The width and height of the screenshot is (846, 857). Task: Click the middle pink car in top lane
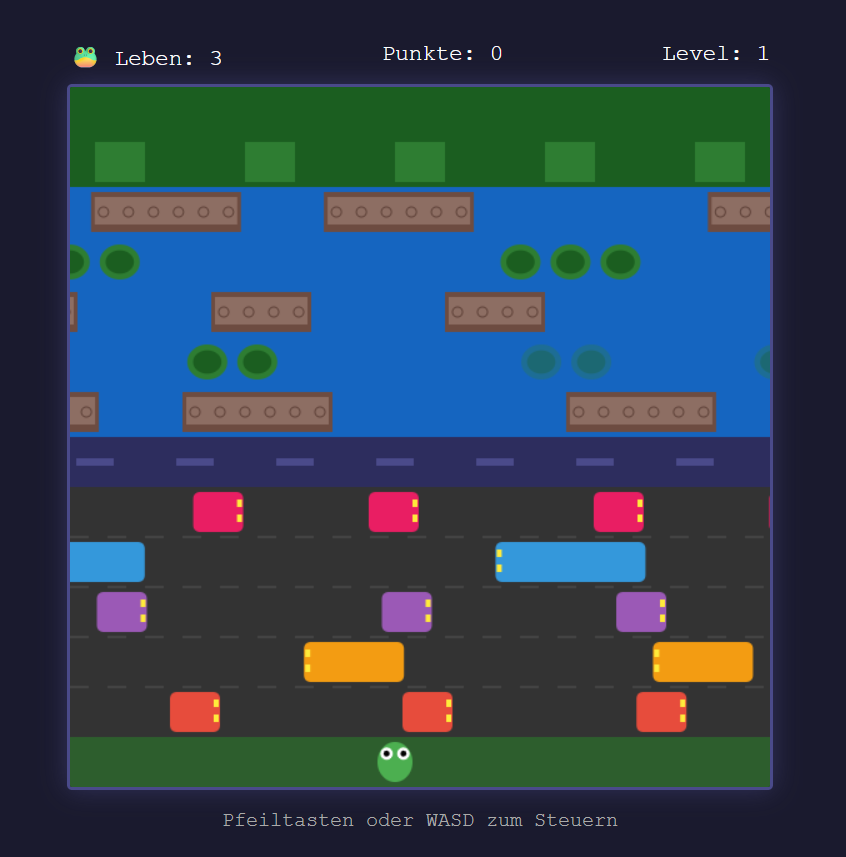tap(393, 512)
